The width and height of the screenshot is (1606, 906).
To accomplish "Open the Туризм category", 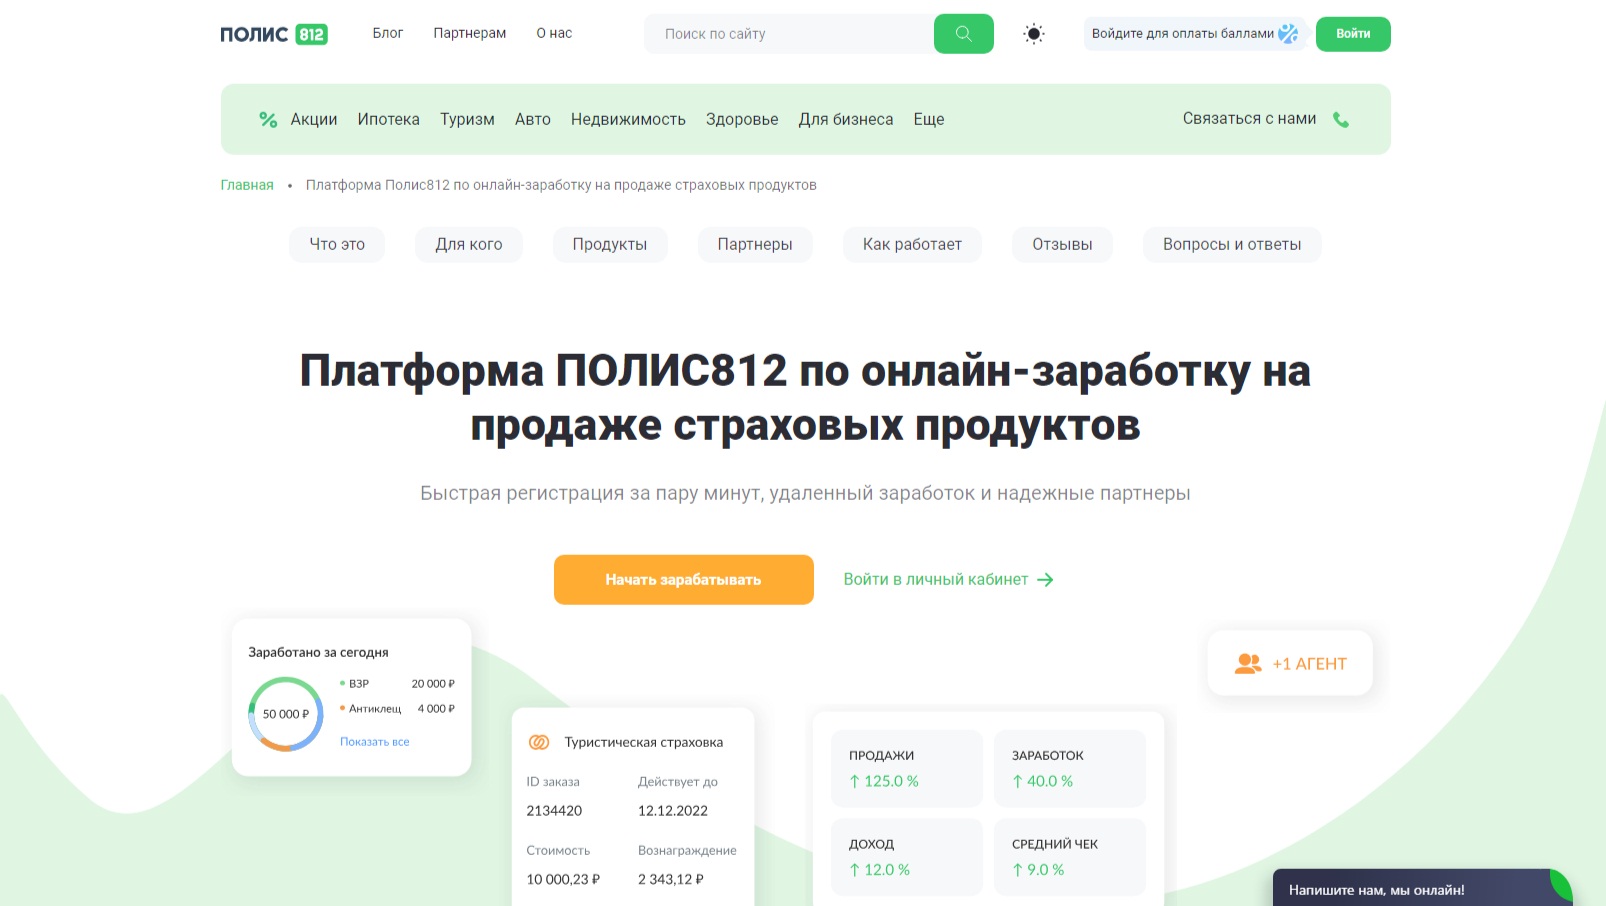I will 467,119.
